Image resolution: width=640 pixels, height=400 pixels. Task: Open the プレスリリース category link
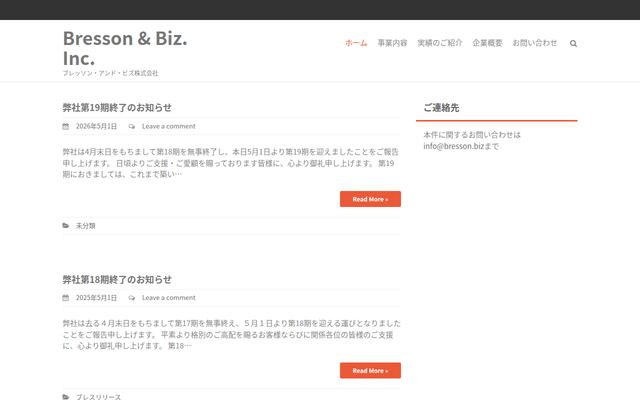tap(98, 397)
